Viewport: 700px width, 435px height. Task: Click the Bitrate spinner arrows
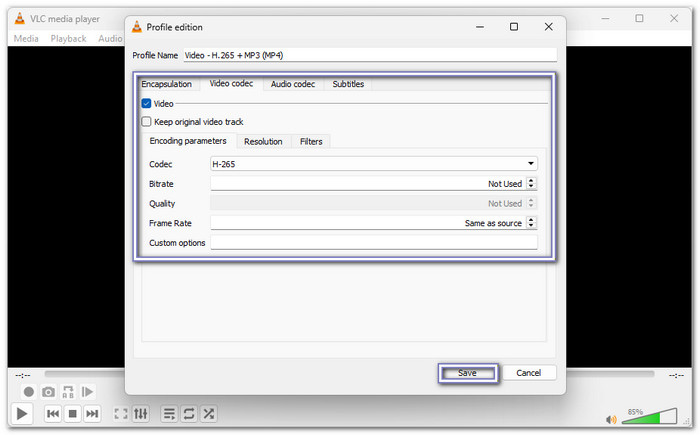531,184
